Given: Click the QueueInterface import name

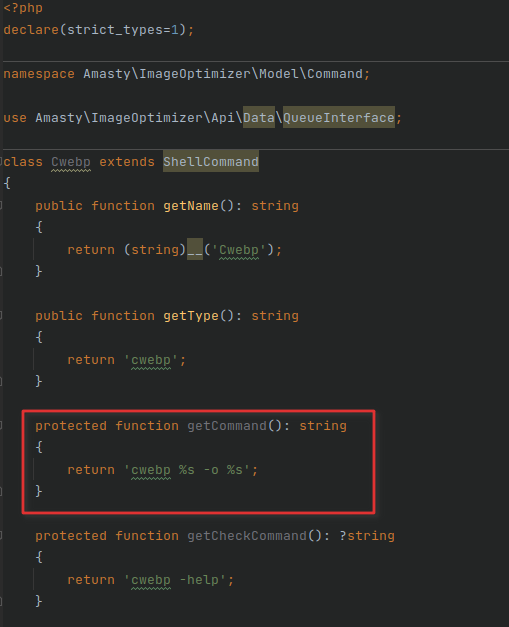Looking at the screenshot, I should (339, 118).
